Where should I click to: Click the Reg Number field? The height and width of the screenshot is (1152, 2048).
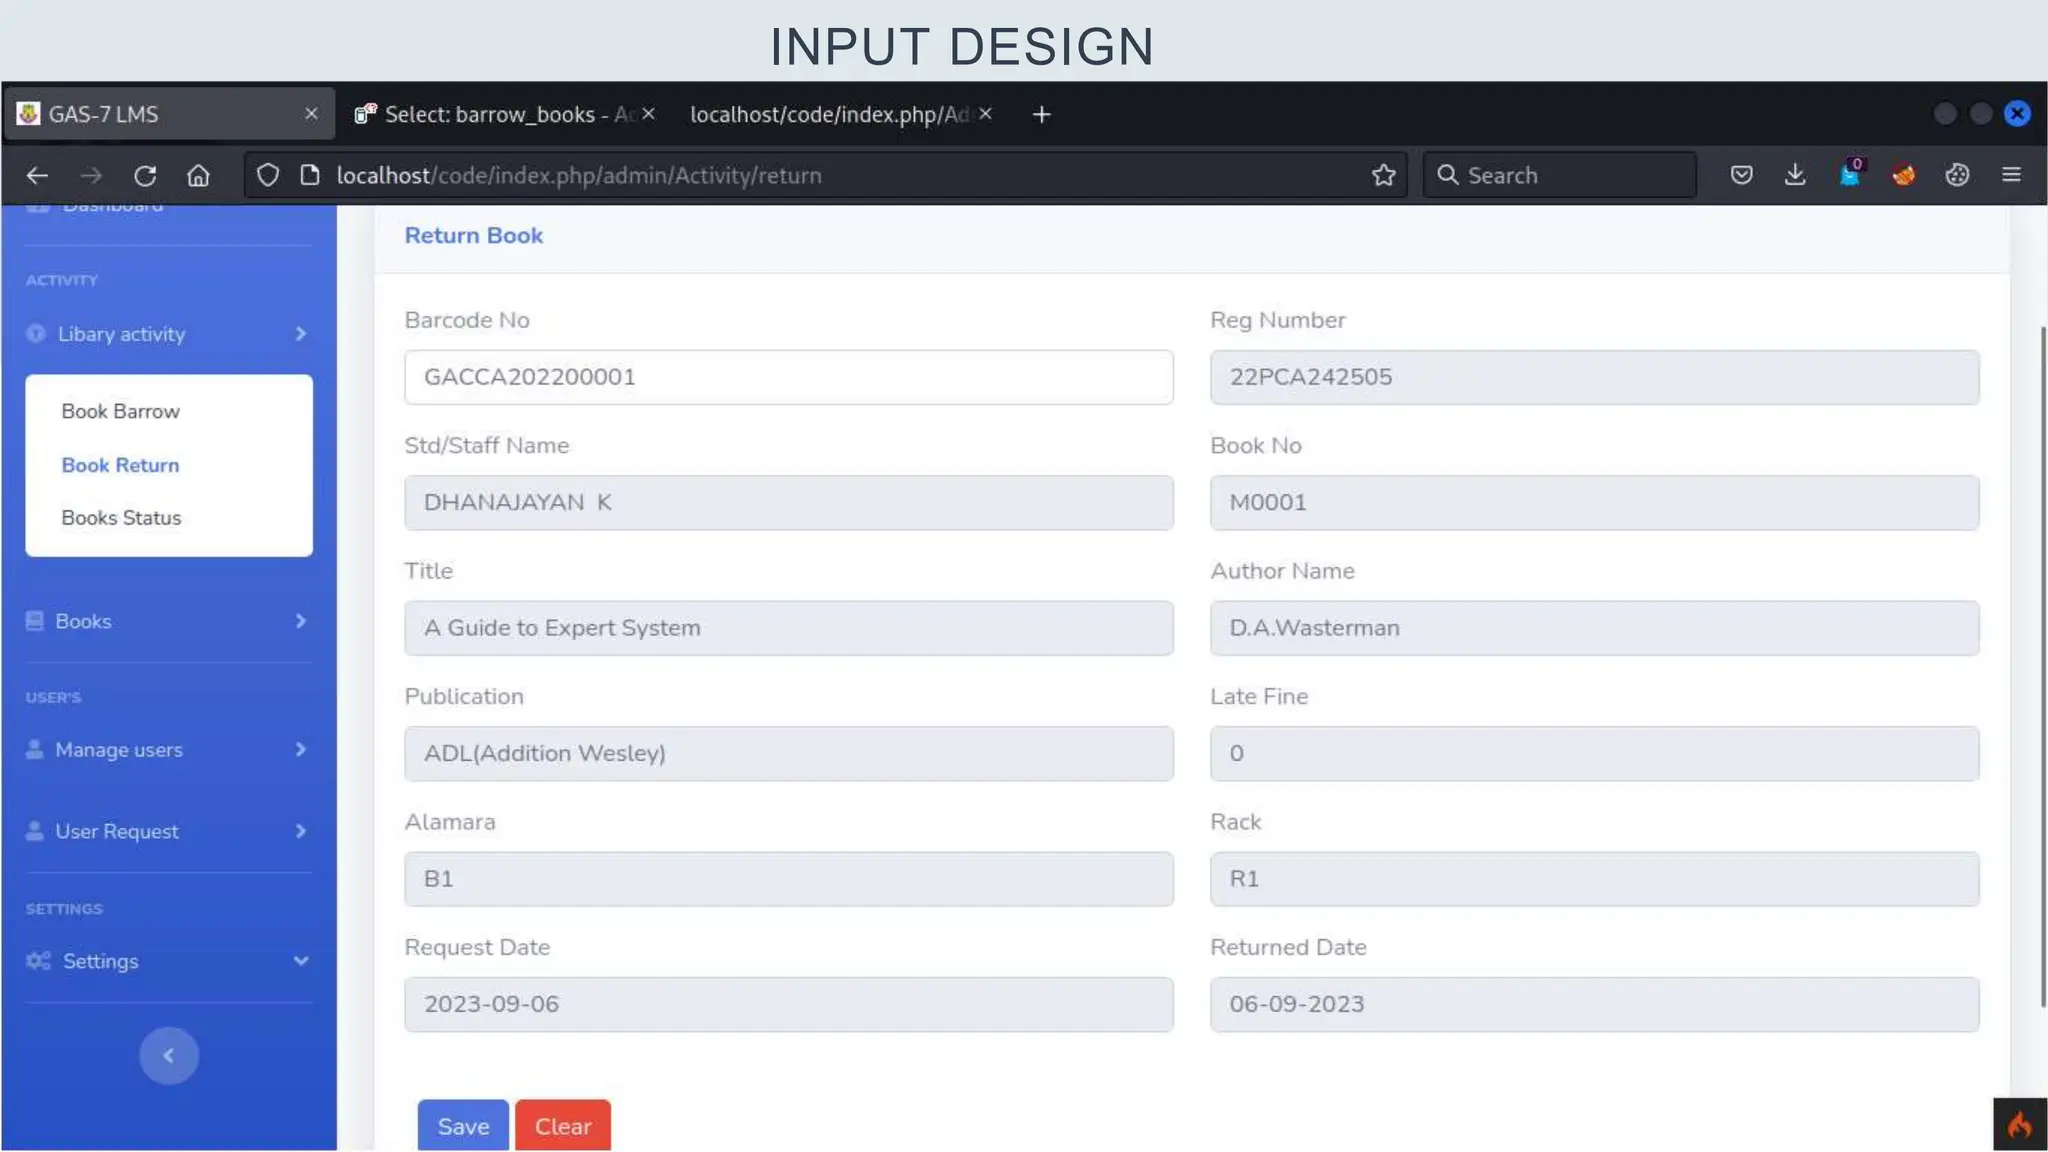(x=1595, y=377)
